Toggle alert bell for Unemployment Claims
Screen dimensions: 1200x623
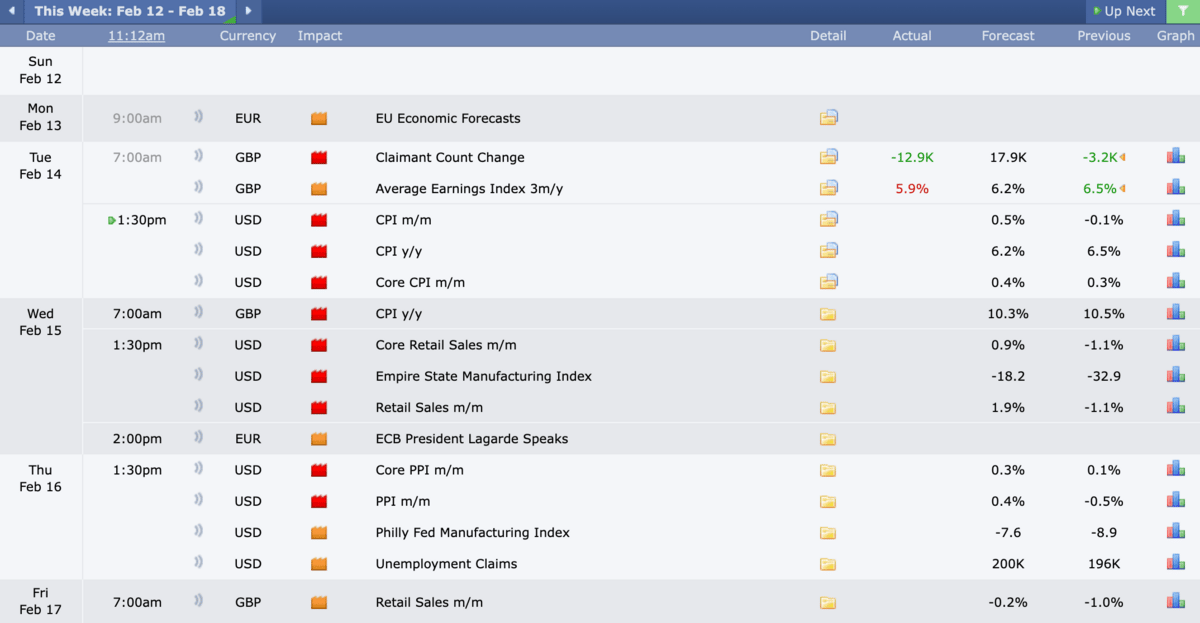(198, 563)
